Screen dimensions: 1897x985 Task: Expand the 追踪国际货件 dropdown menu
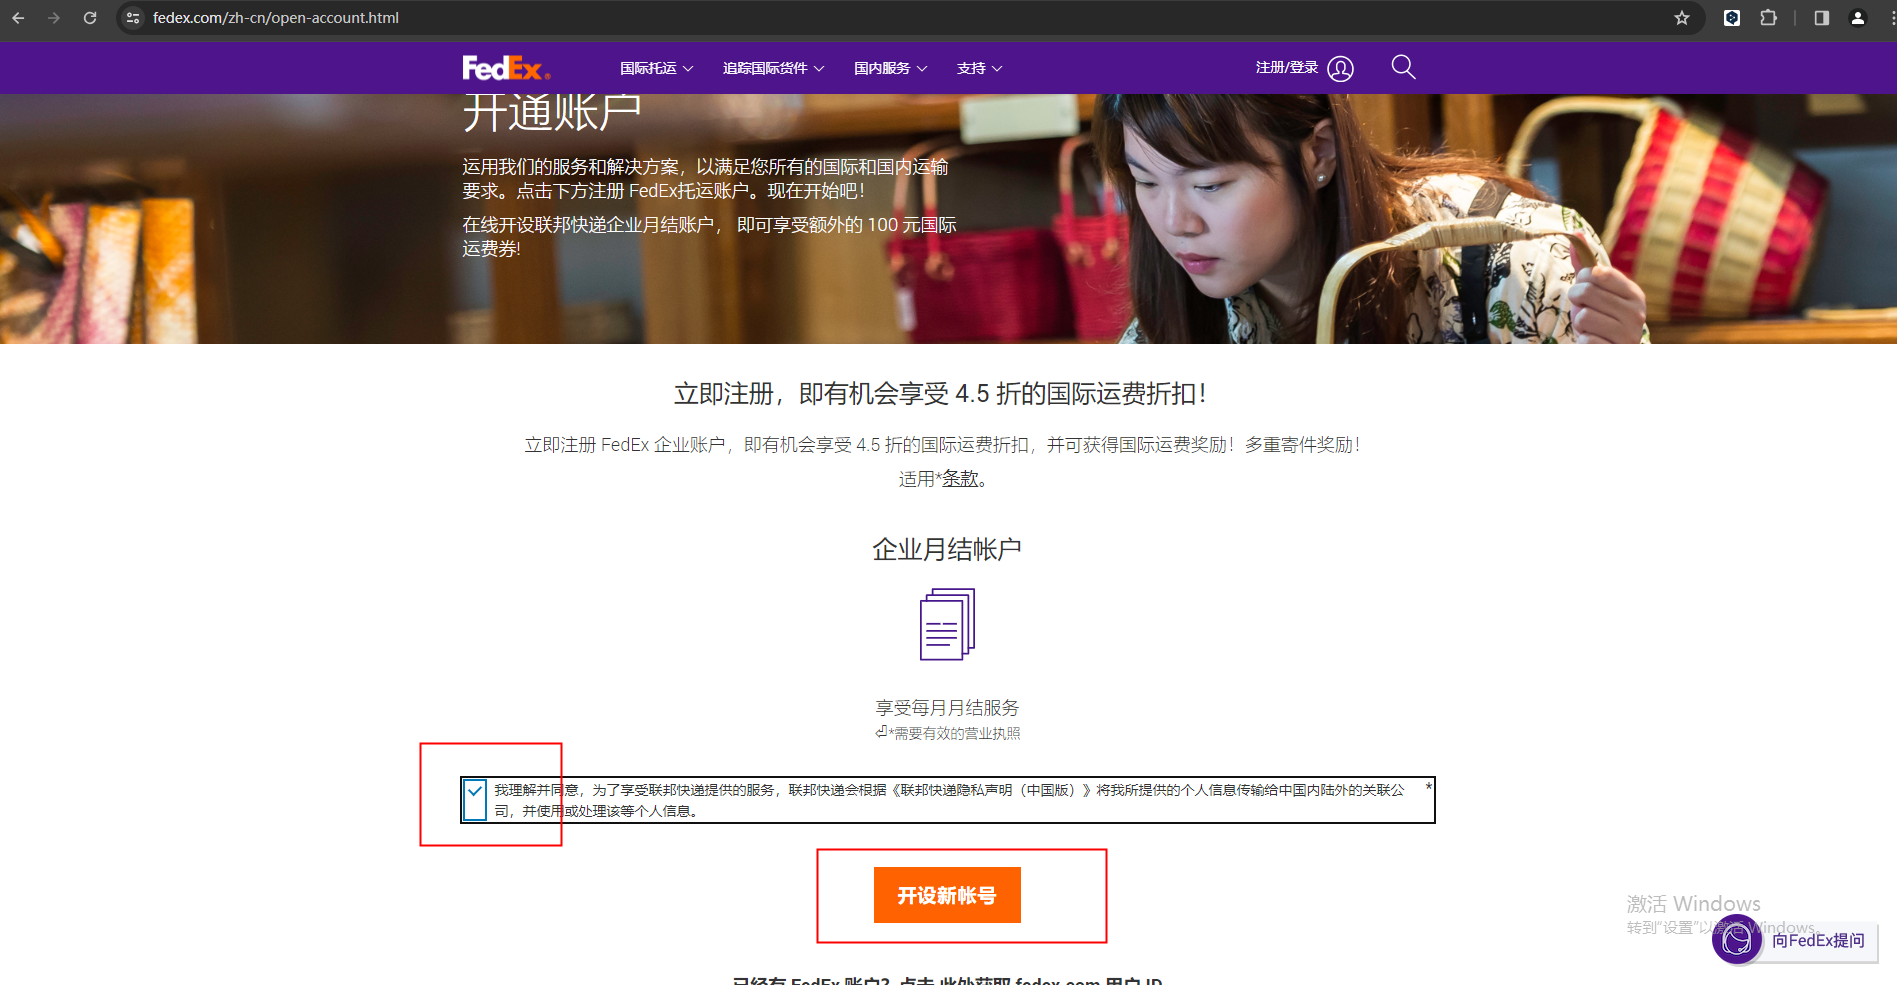pos(773,68)
